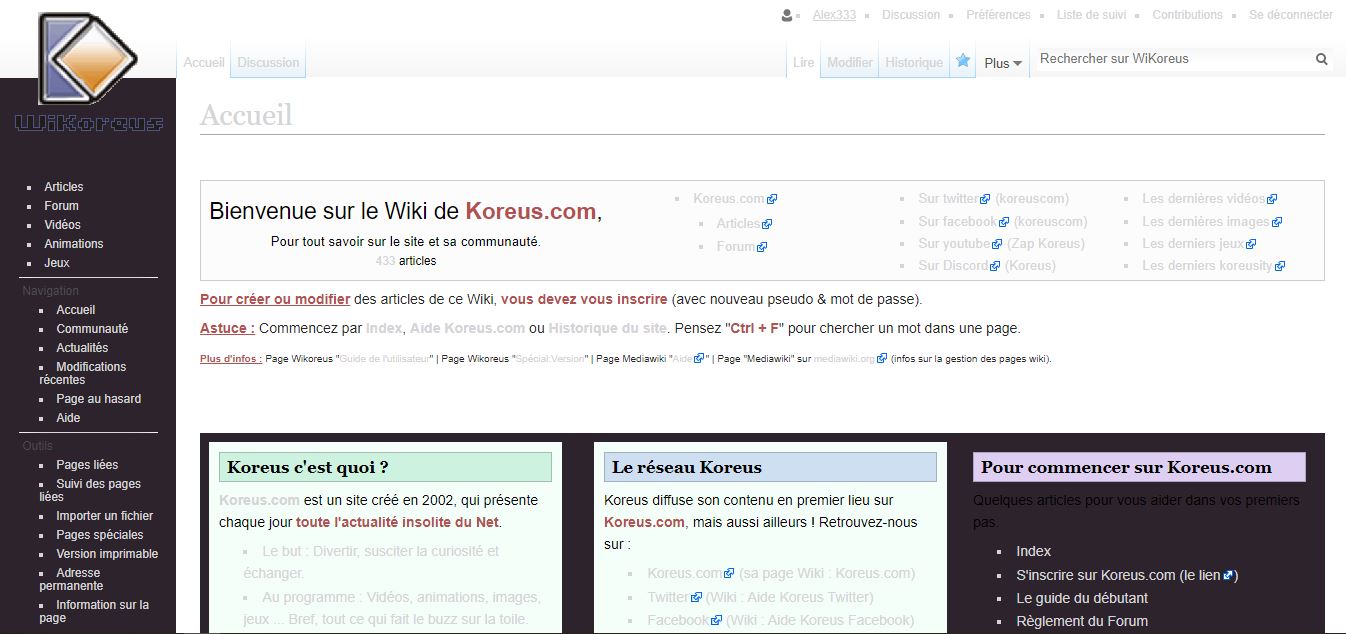Open the Plus dropdown menu
The width and height of the screenshot is (1346, 634).
click(x=1002, y=63)
